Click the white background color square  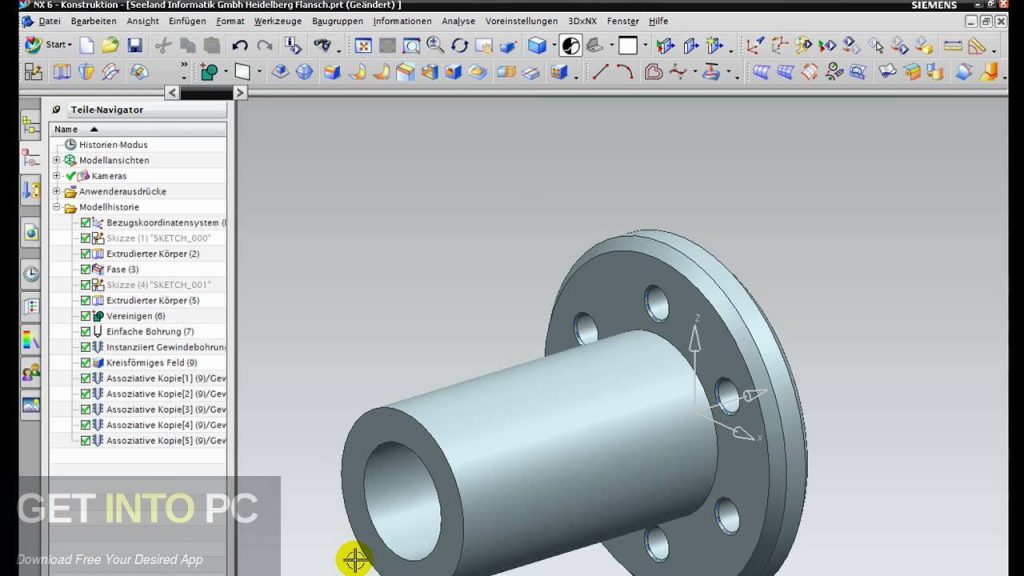628,45
